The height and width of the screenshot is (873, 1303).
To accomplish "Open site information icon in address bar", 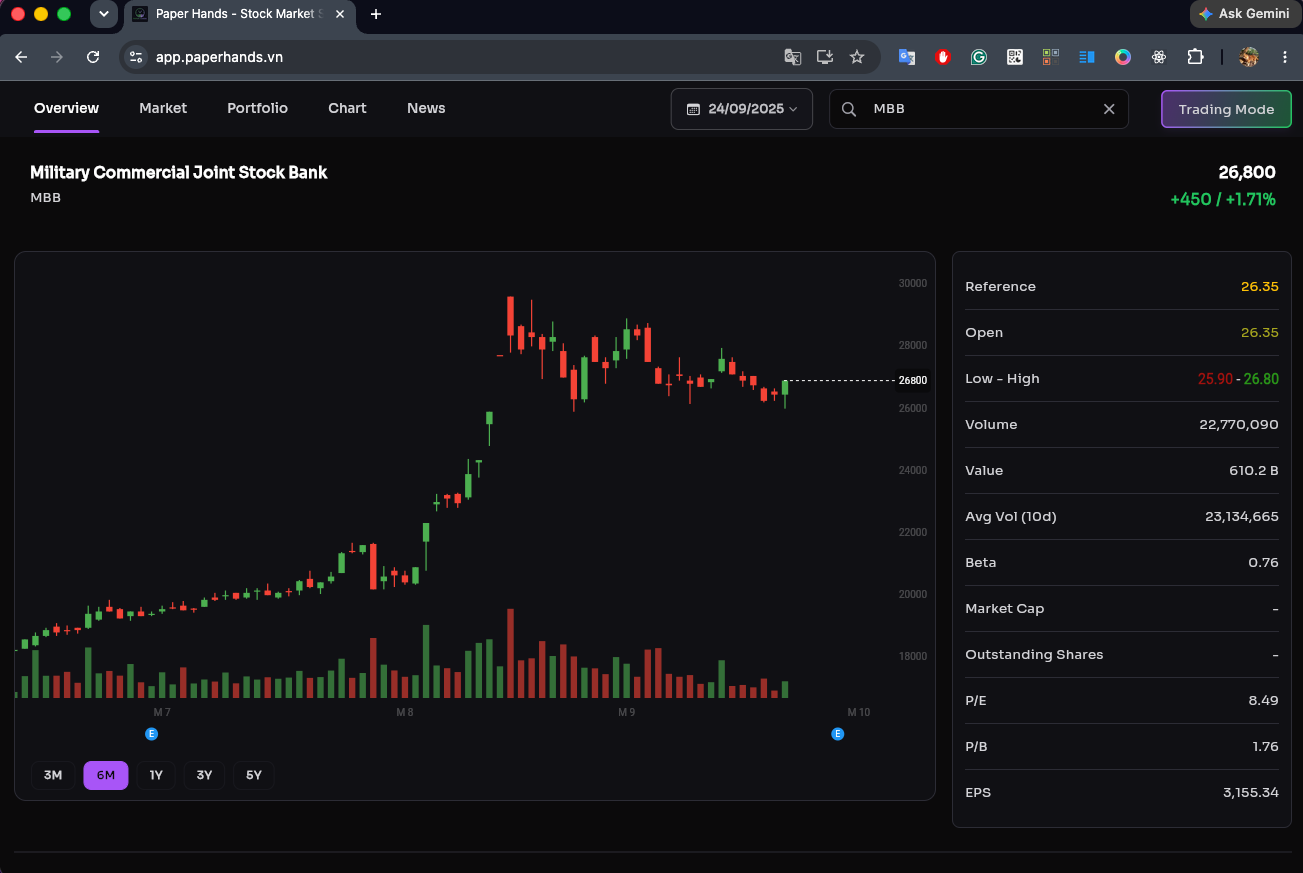I will pyautogui.click(x=137, y=57).
